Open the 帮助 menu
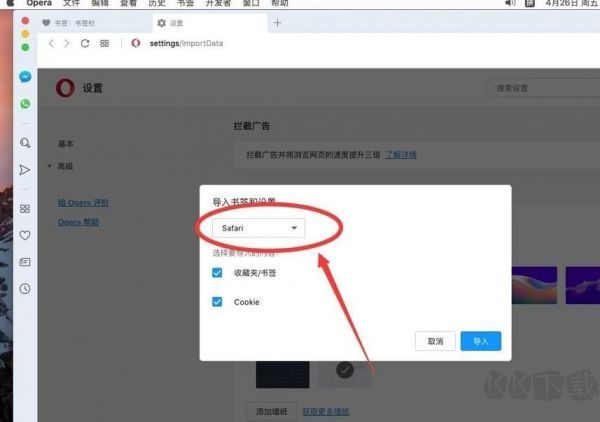 point(279,3)
